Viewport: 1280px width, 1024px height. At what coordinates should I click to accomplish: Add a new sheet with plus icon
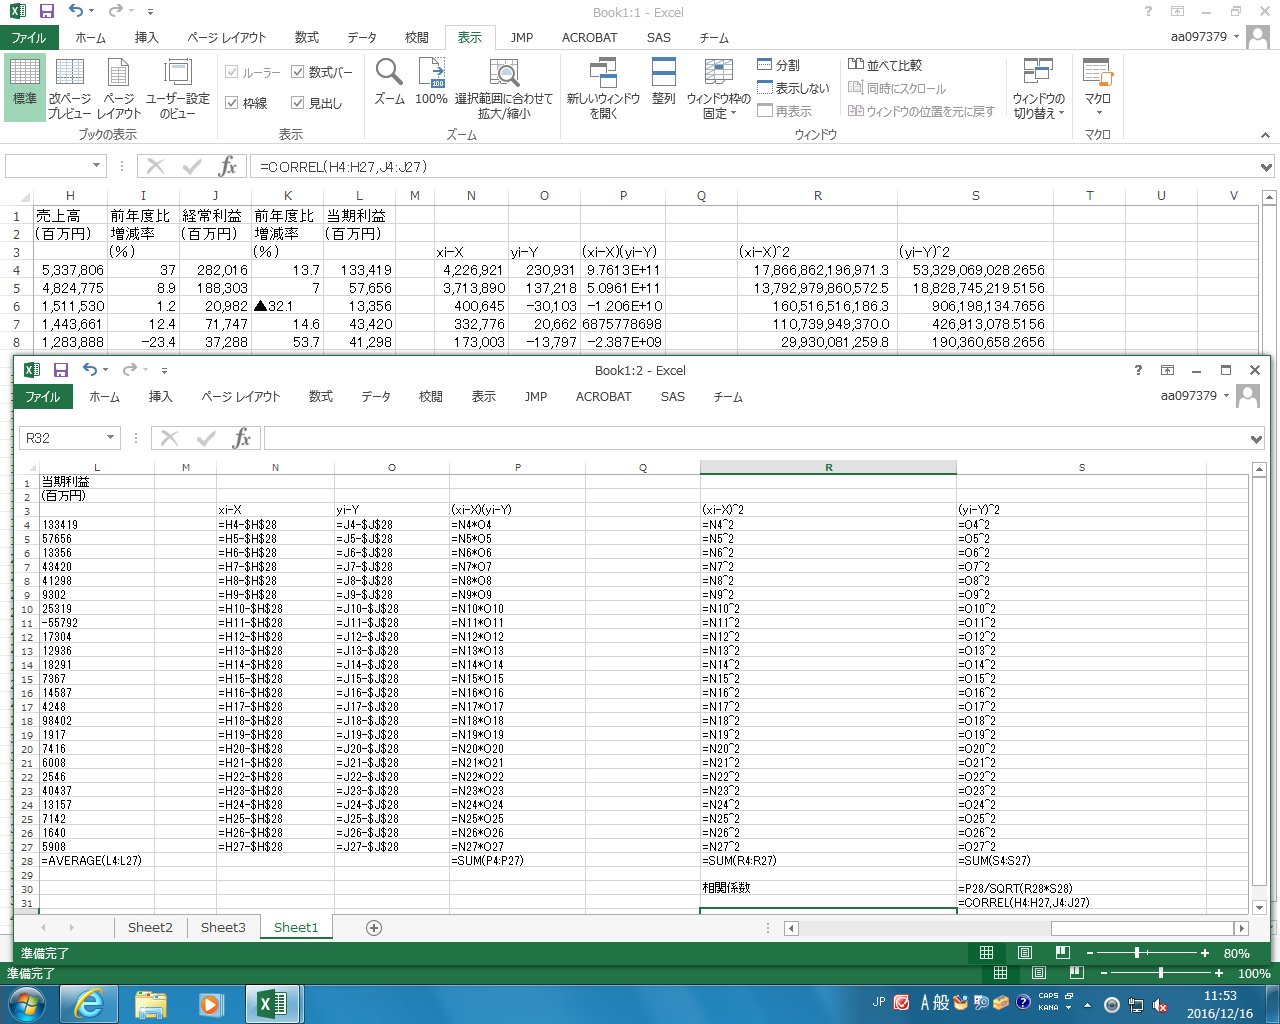[374, 928]
